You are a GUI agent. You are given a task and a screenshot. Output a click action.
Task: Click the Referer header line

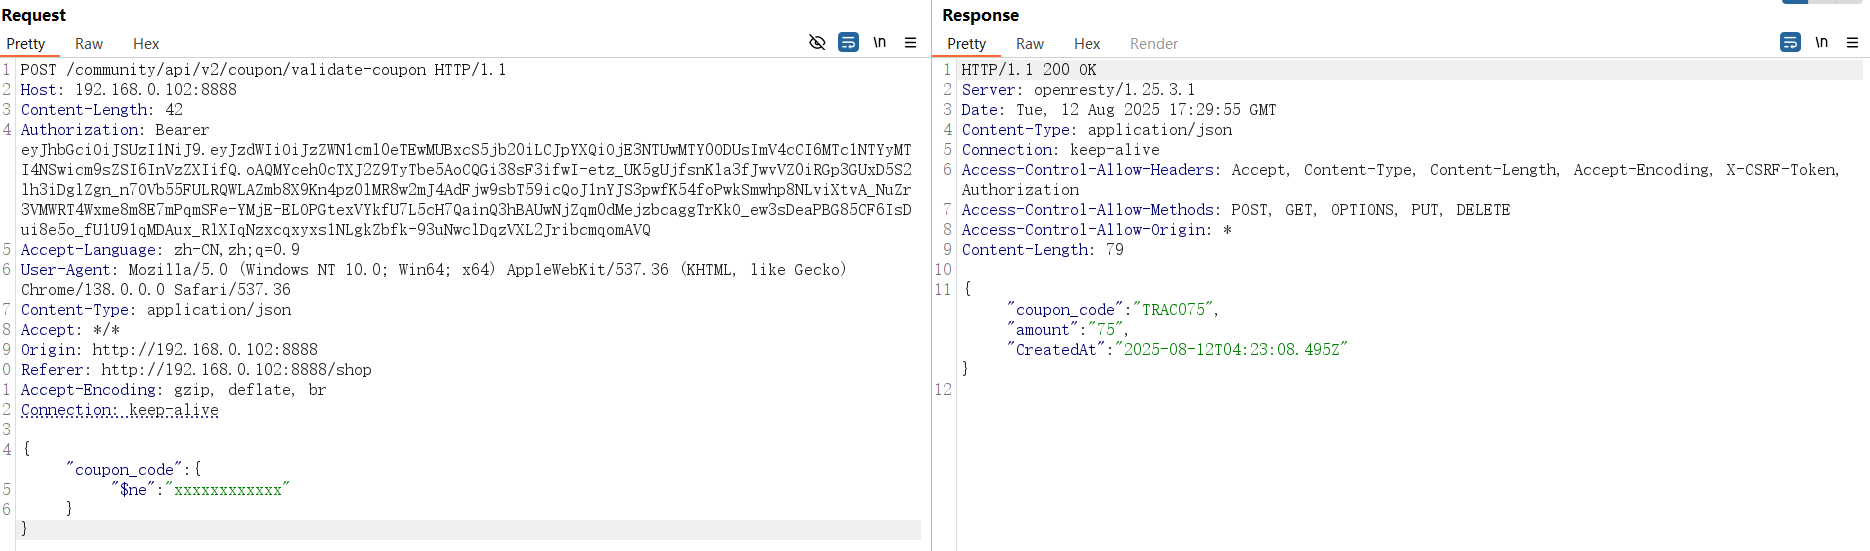(196, 370)
